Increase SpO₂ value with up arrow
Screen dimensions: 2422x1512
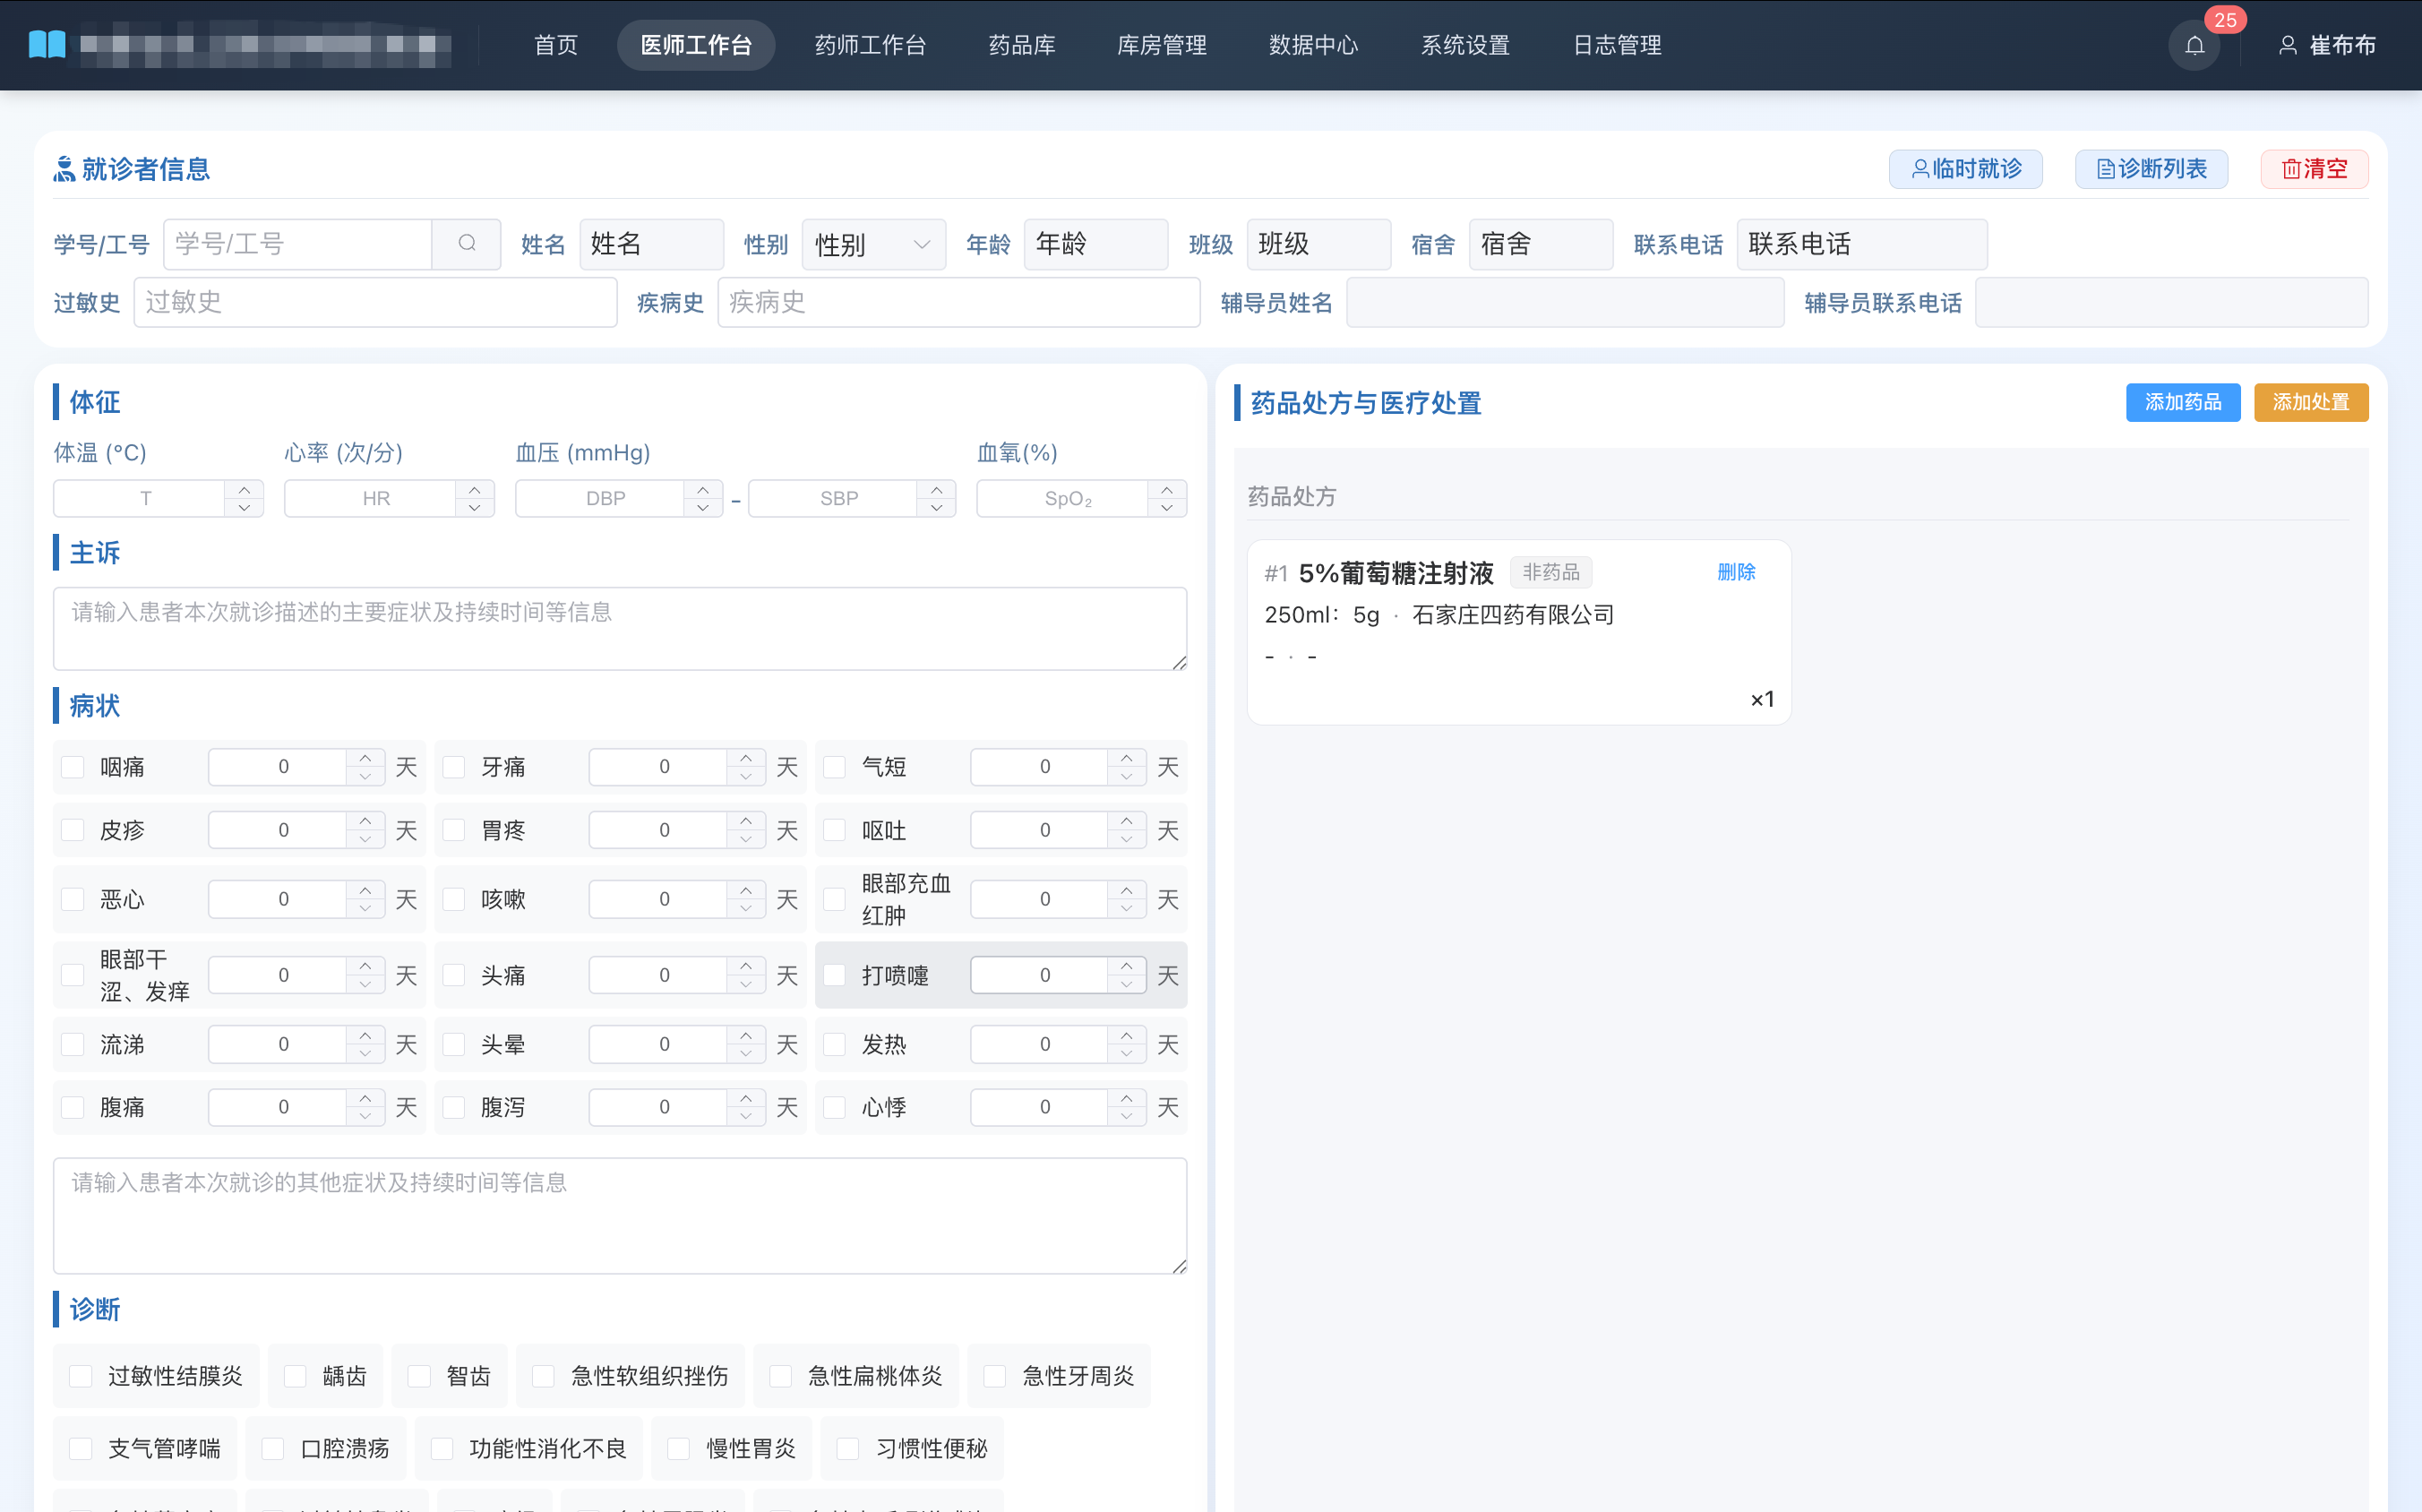point(1167,489)
